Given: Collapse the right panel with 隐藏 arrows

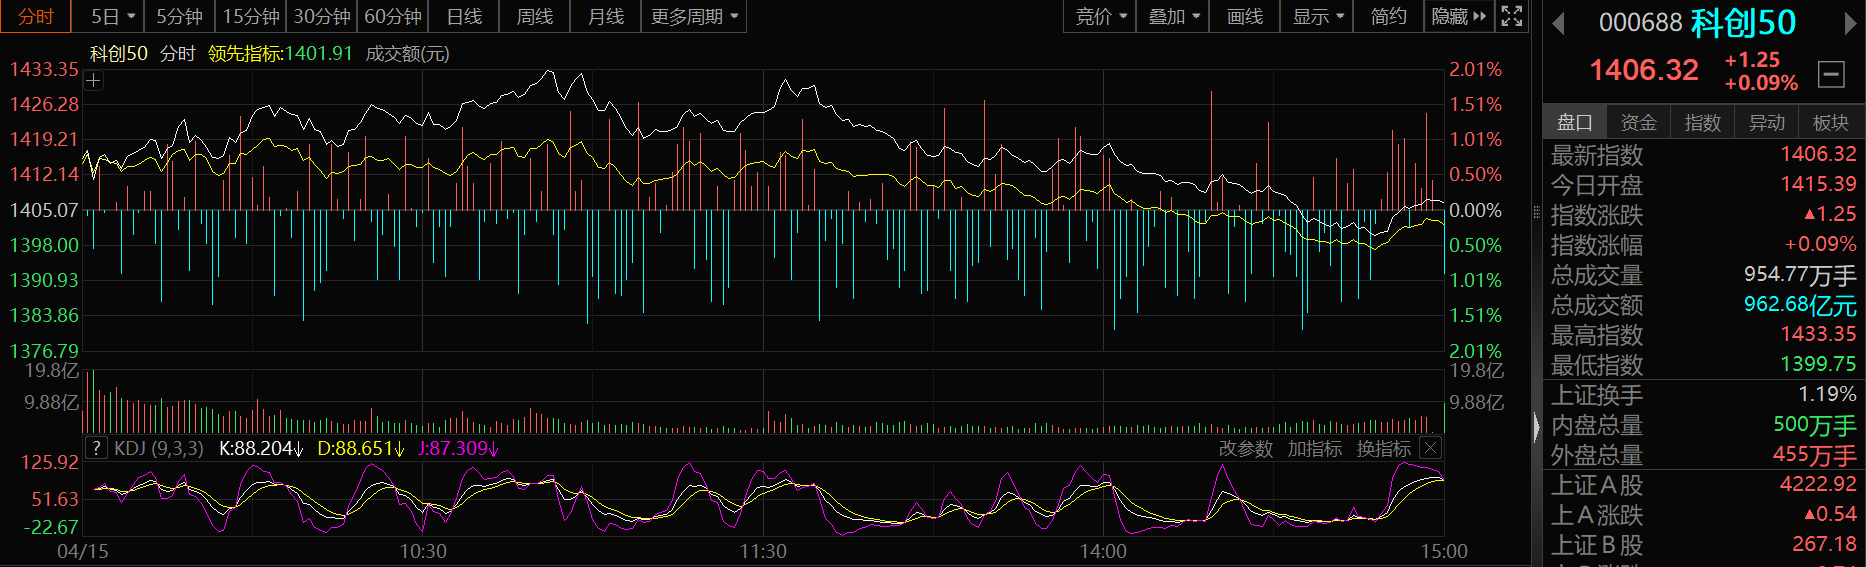Looking at the screenshot, I should (1459, 16).
